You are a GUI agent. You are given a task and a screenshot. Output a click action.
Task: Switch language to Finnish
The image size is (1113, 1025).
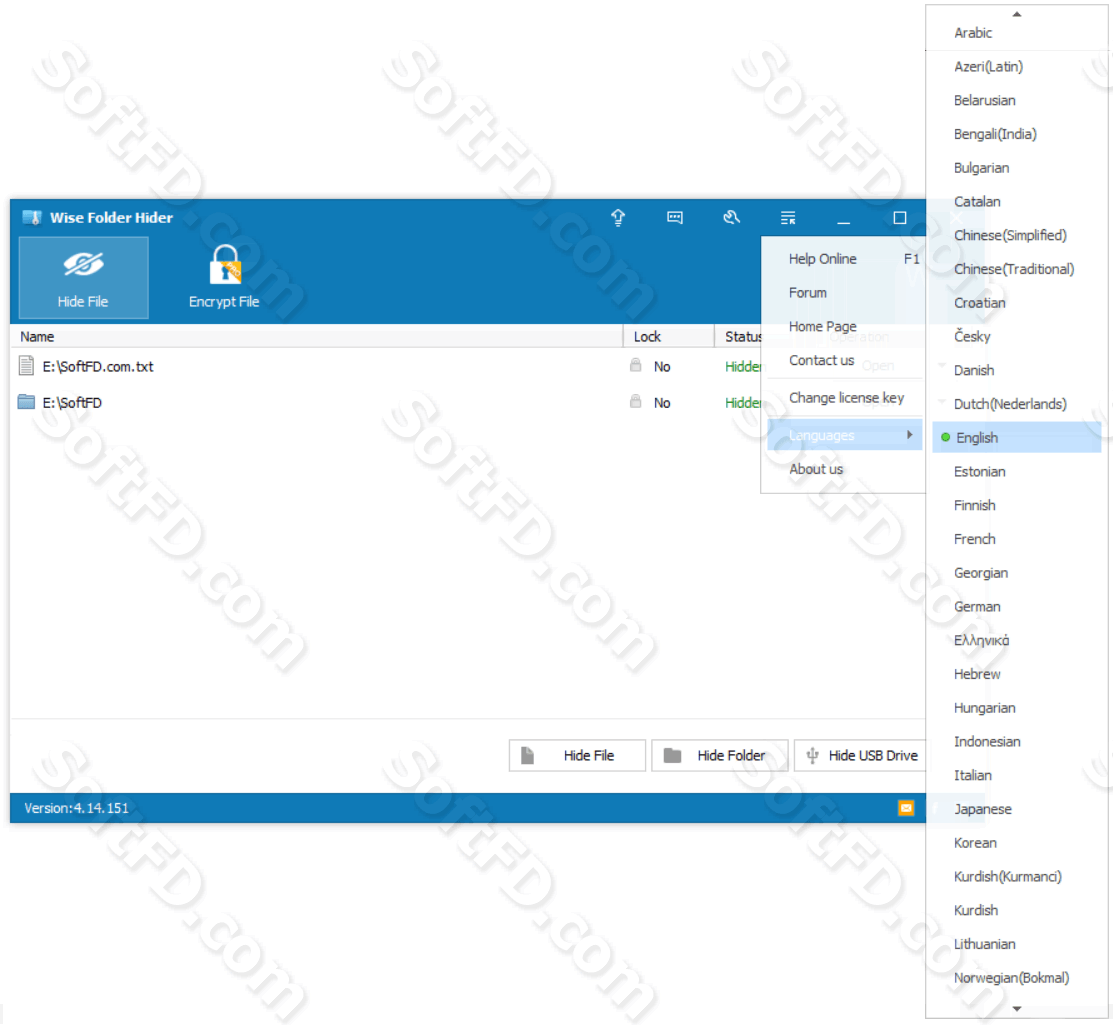point(1016,505)
